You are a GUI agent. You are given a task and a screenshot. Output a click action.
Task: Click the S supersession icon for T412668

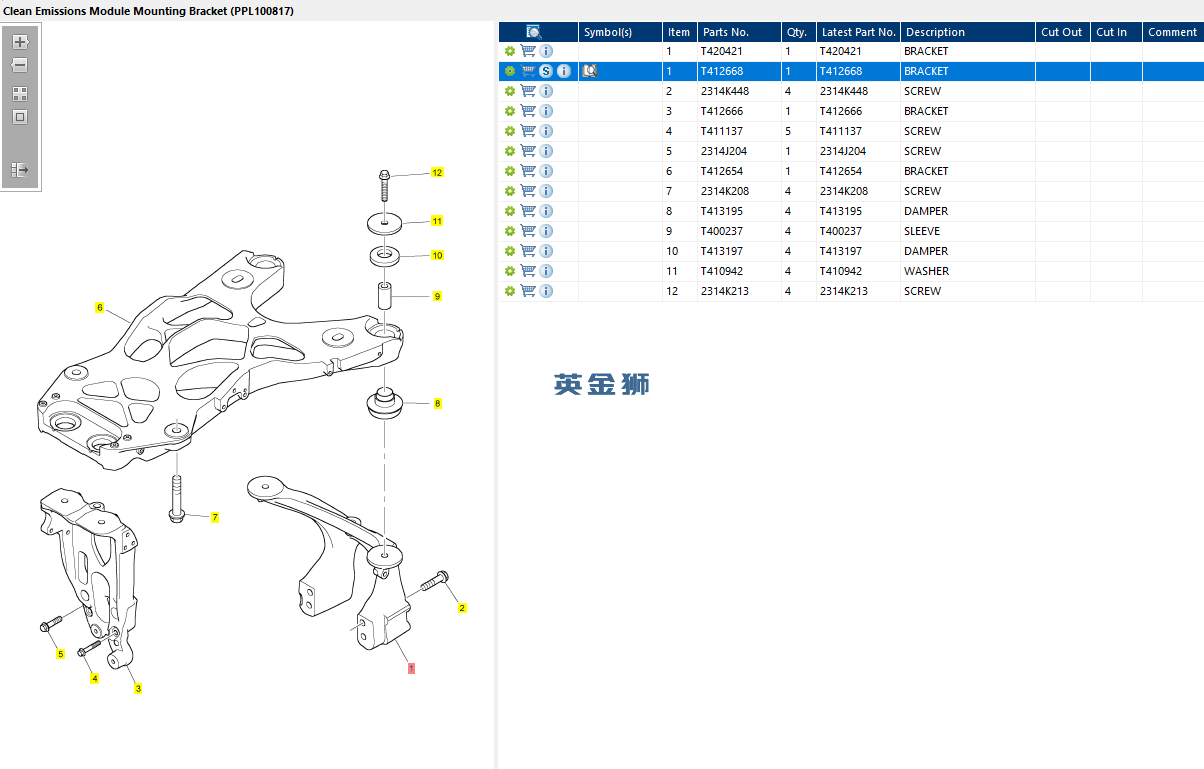(546, 71)
